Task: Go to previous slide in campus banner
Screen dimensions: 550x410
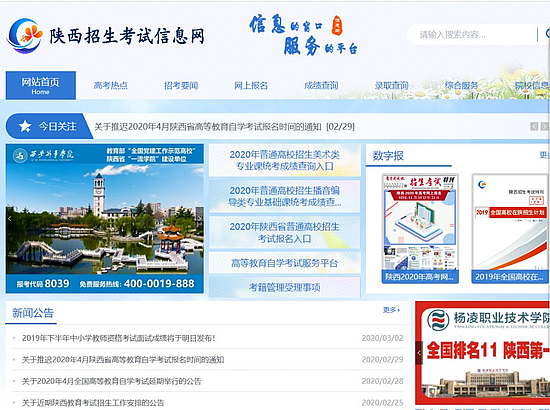Action: click(9, 219)
